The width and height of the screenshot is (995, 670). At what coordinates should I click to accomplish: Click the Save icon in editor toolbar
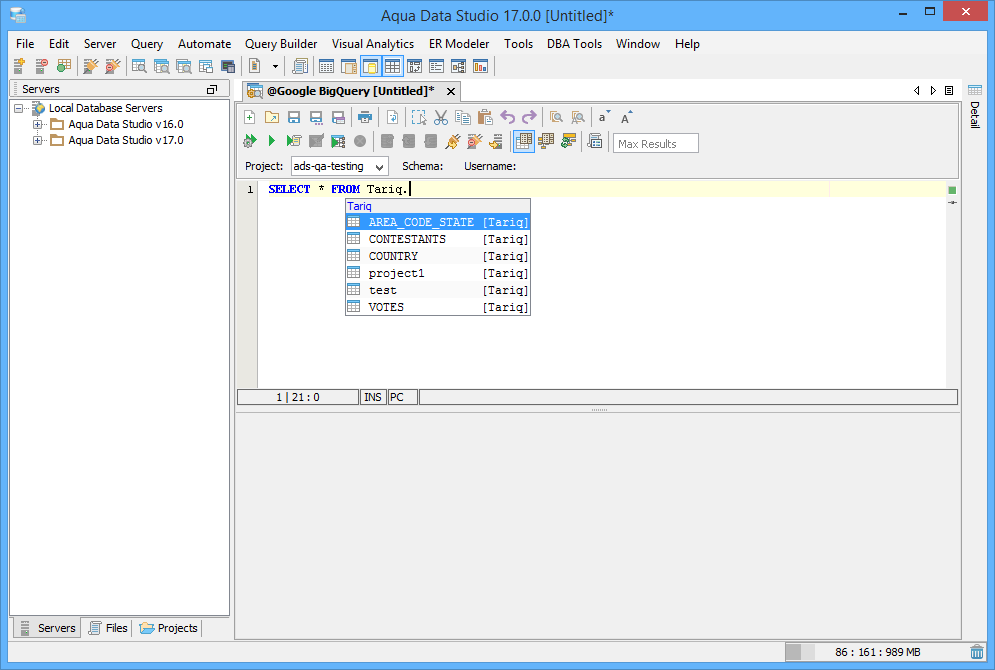click(x=294, y=117)
